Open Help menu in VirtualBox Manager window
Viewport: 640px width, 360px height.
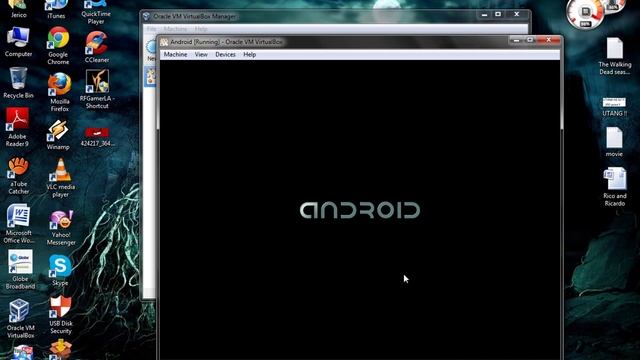(201, 29)
